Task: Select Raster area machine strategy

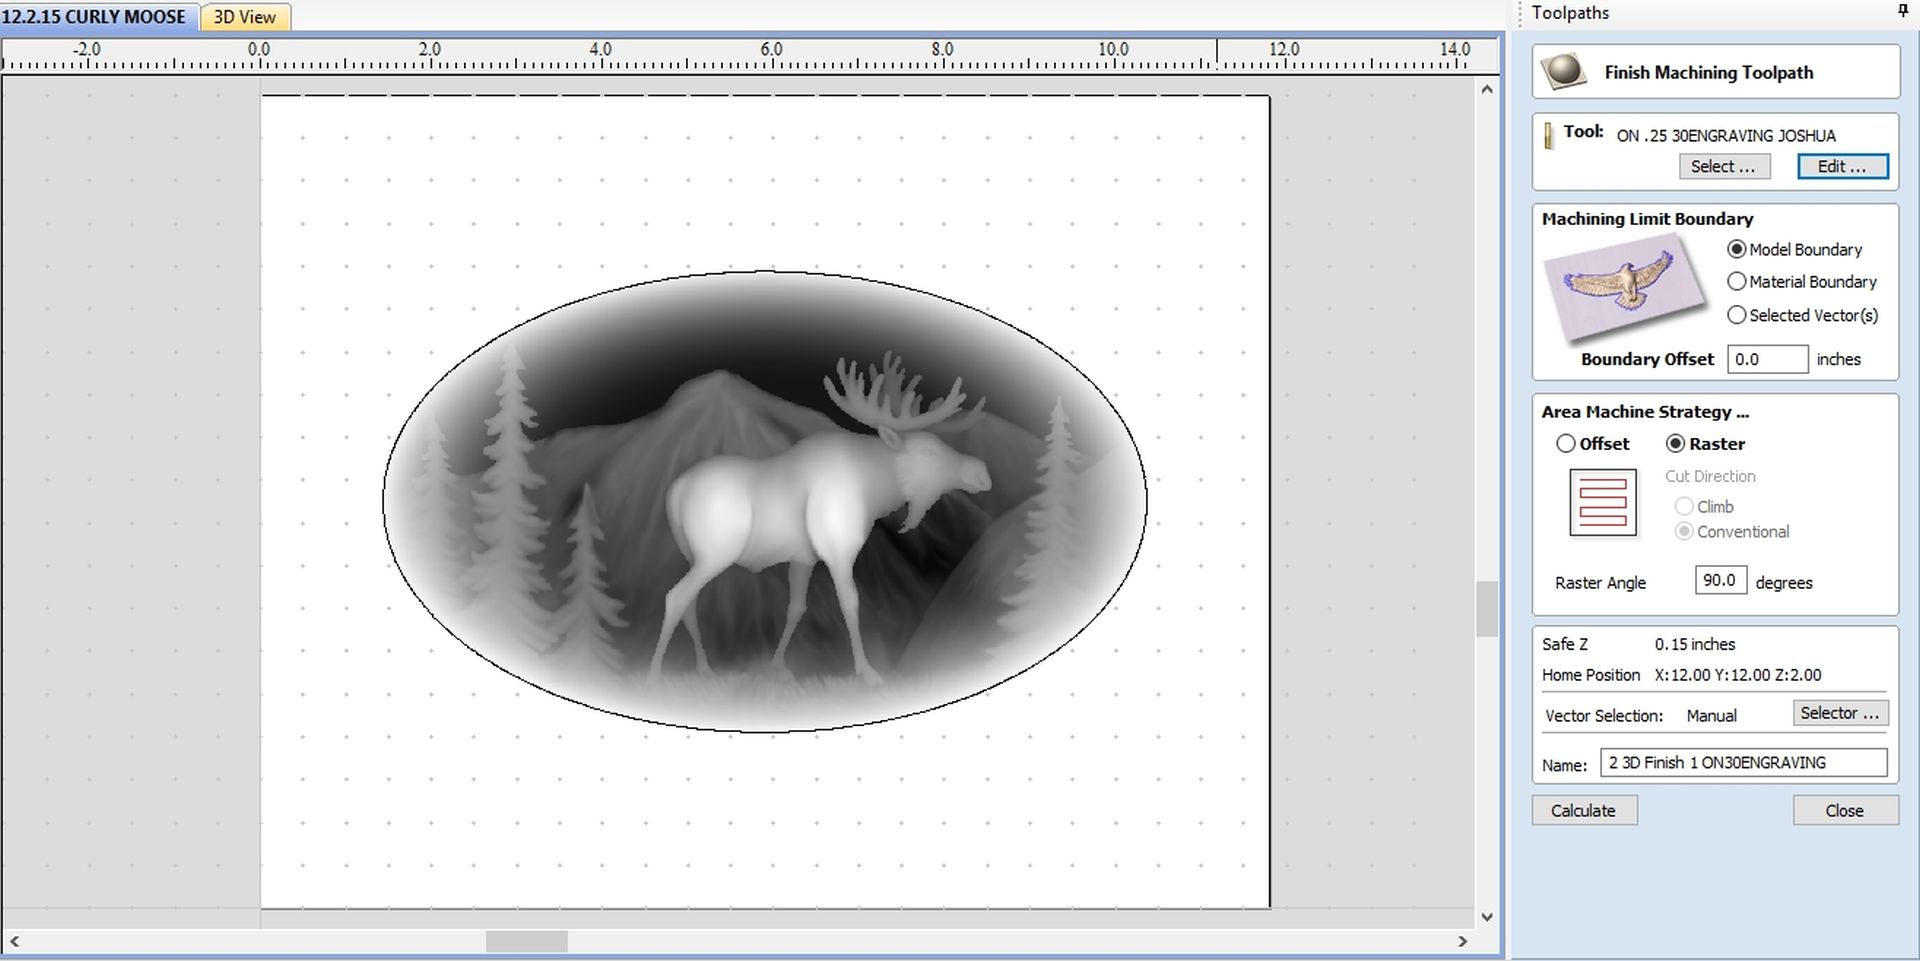Action: pos(1676,443)
